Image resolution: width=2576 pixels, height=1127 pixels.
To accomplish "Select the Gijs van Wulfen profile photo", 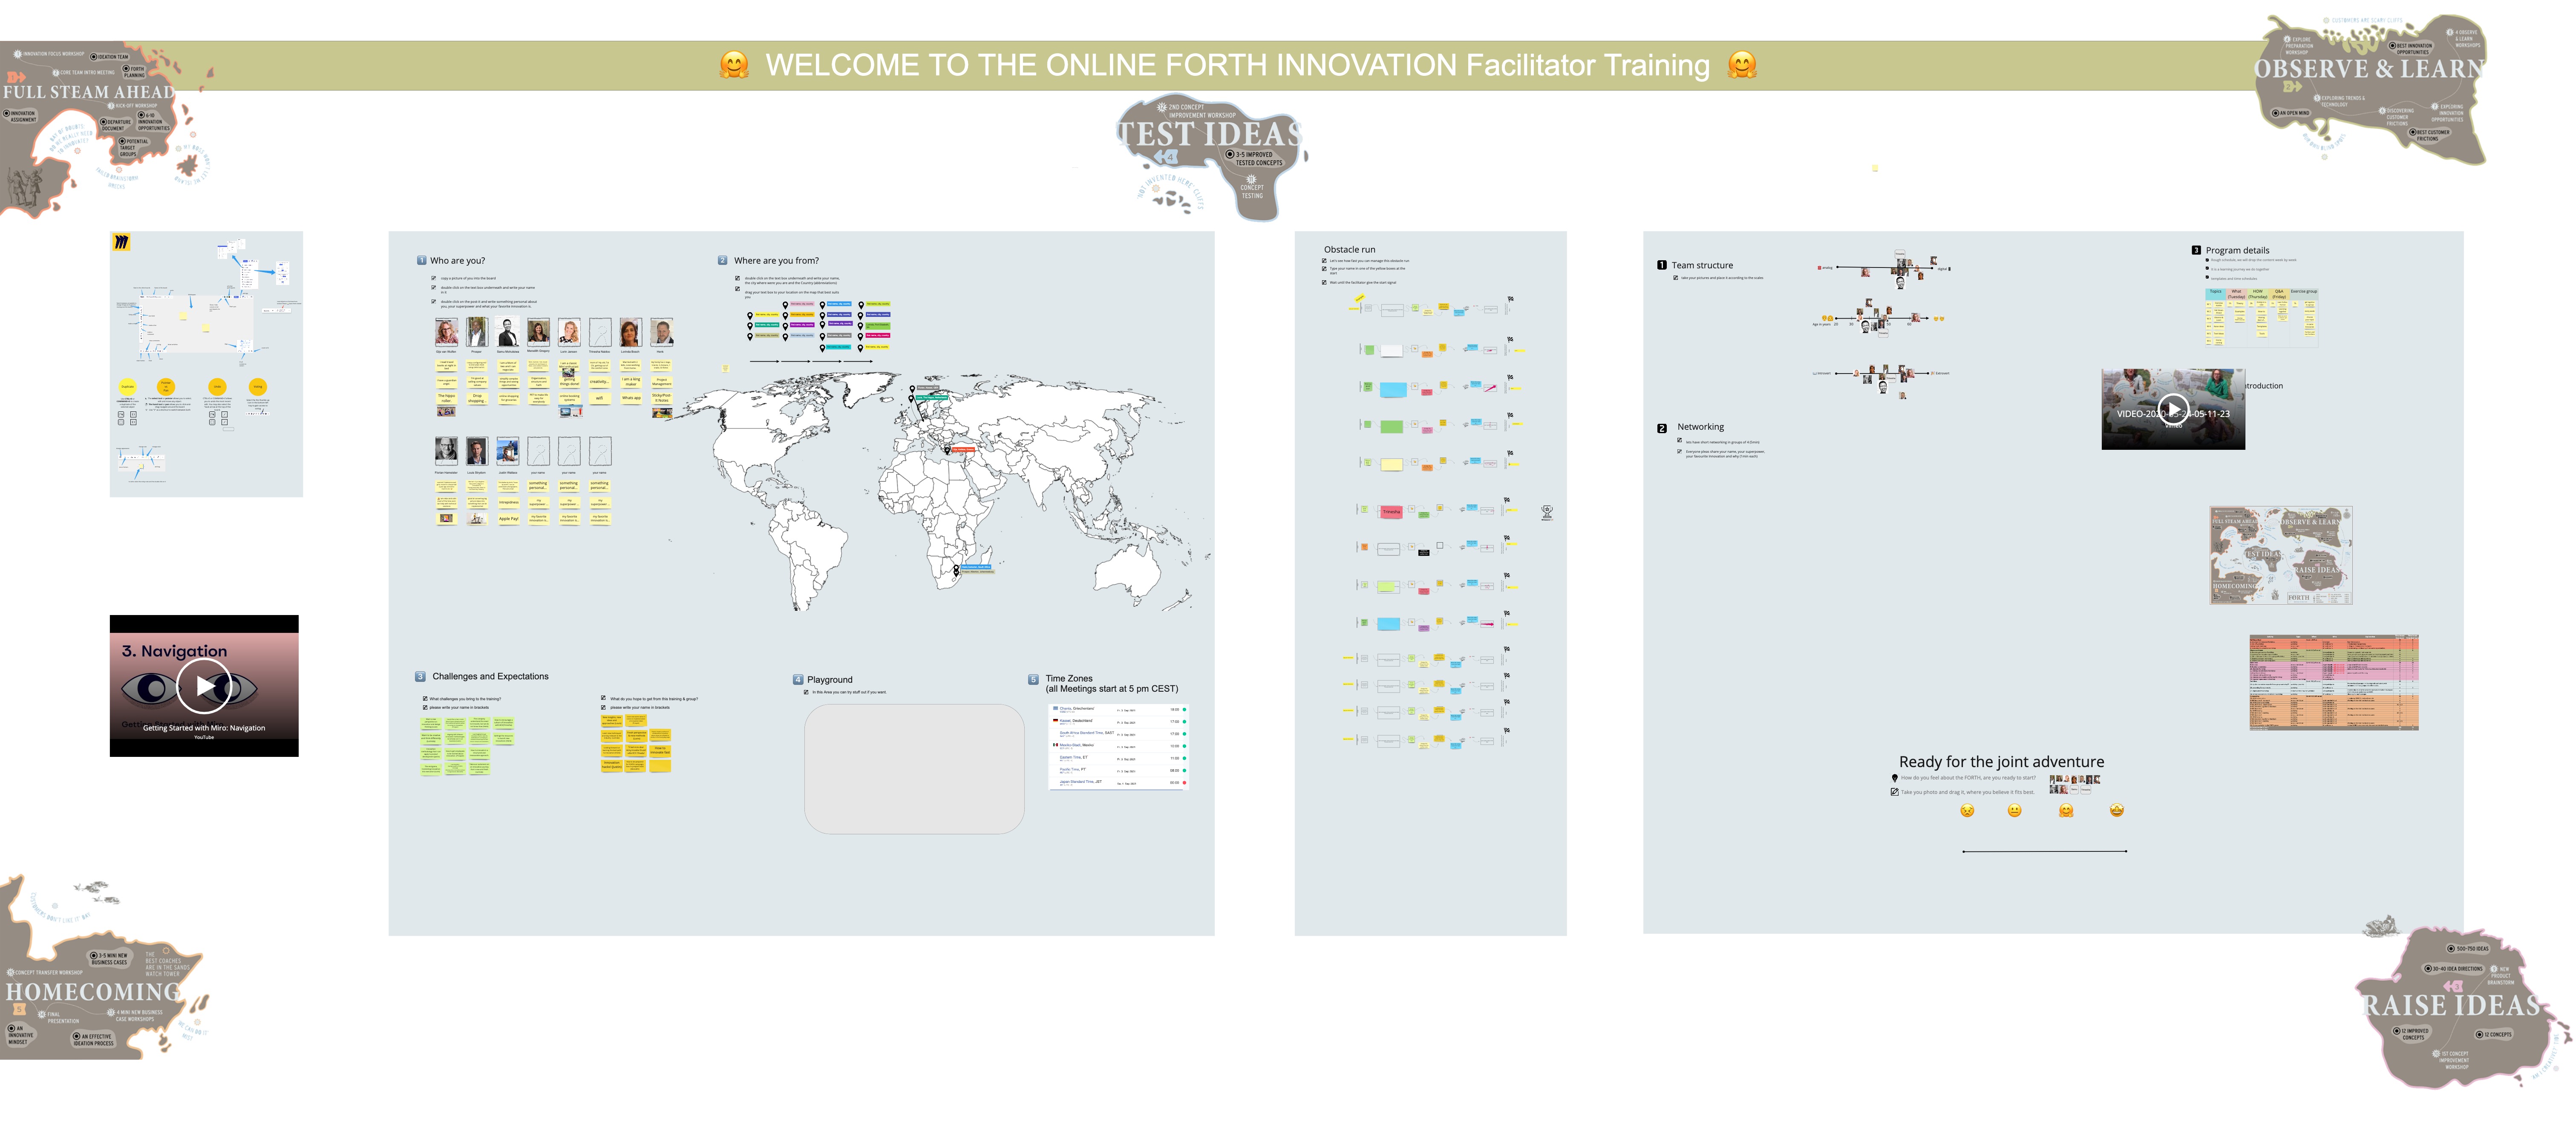I will coord(446,332).
